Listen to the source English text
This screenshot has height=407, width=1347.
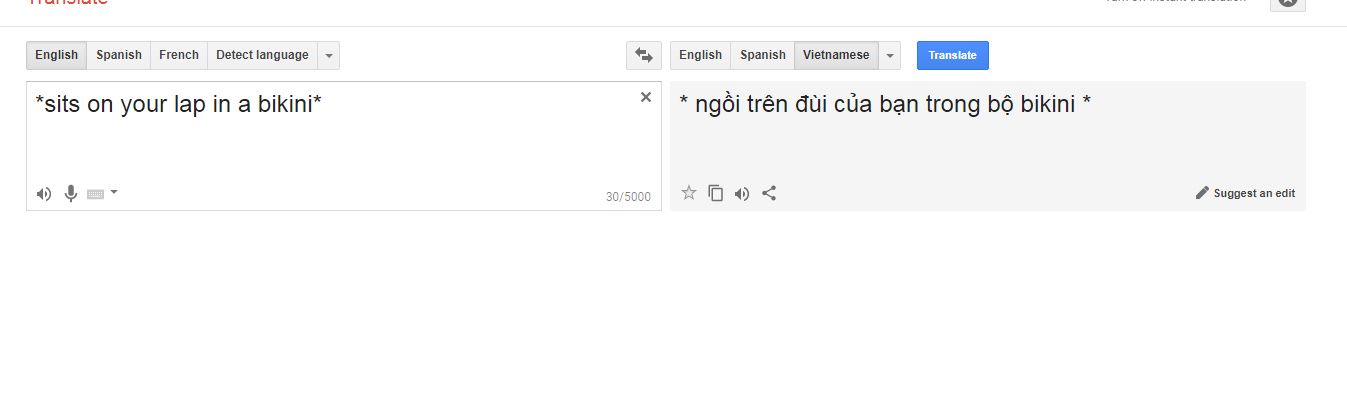coord(43,194)
